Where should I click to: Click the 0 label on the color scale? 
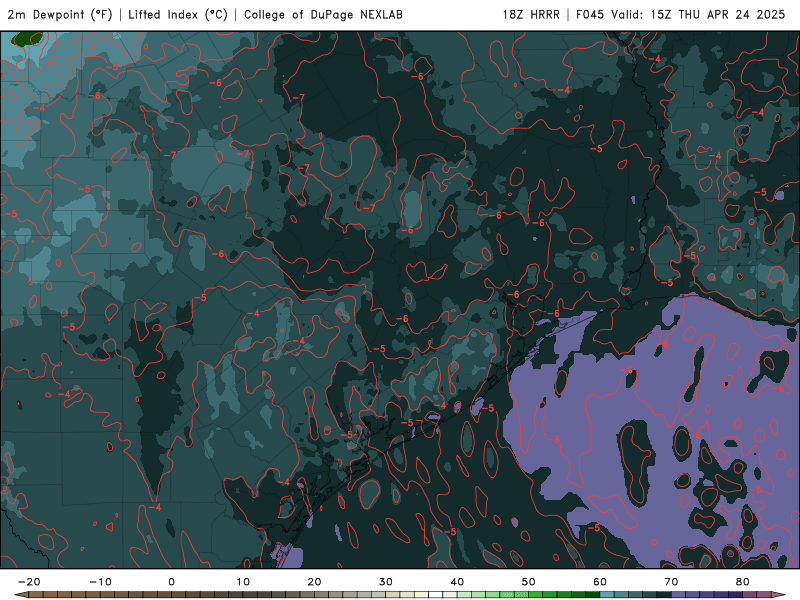point(171,582)
